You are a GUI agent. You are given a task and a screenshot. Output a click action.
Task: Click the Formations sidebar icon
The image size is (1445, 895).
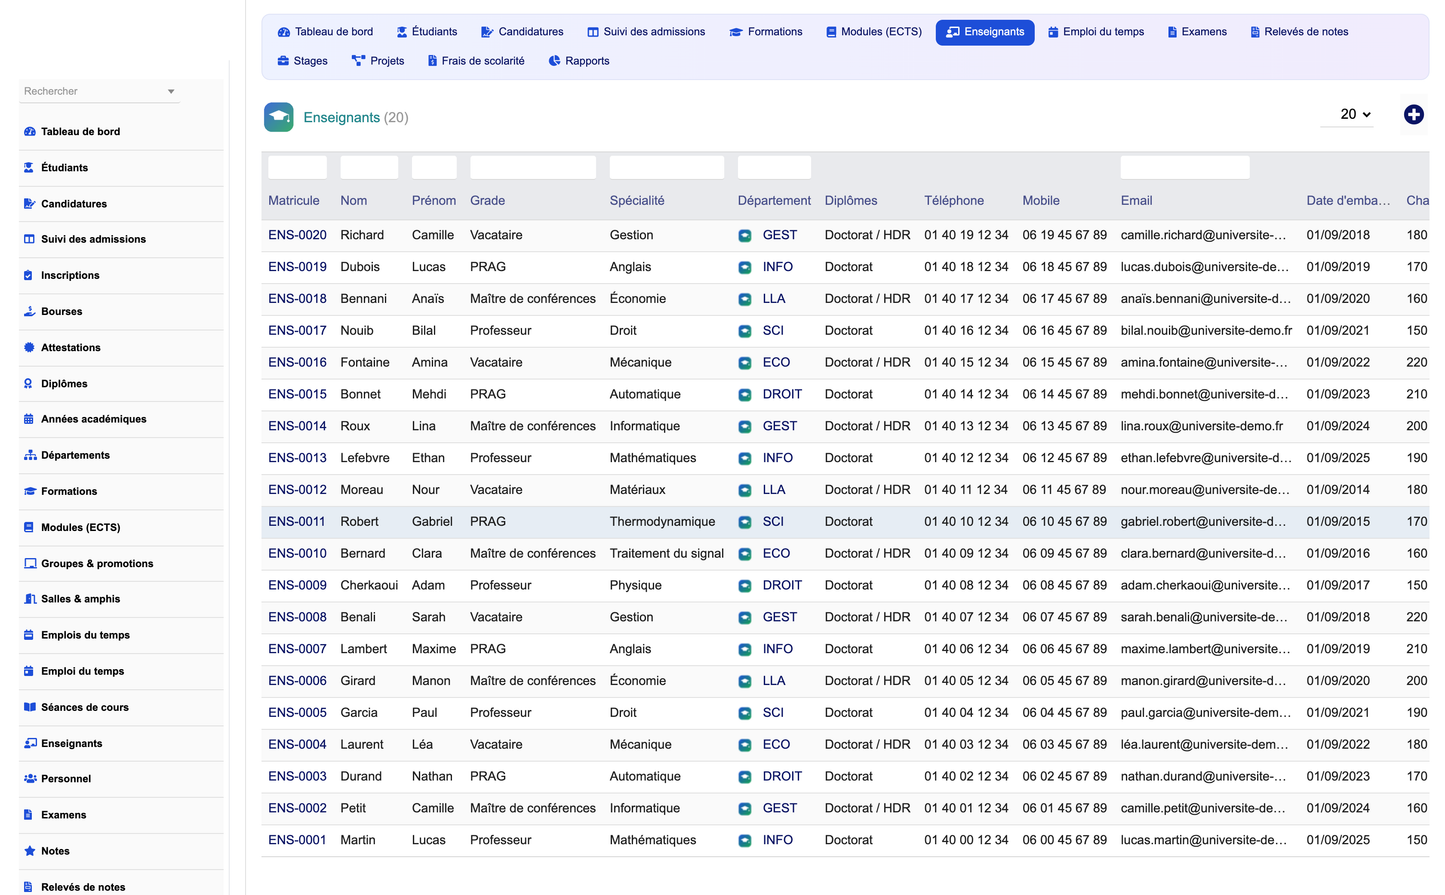[x=30, y=492]
